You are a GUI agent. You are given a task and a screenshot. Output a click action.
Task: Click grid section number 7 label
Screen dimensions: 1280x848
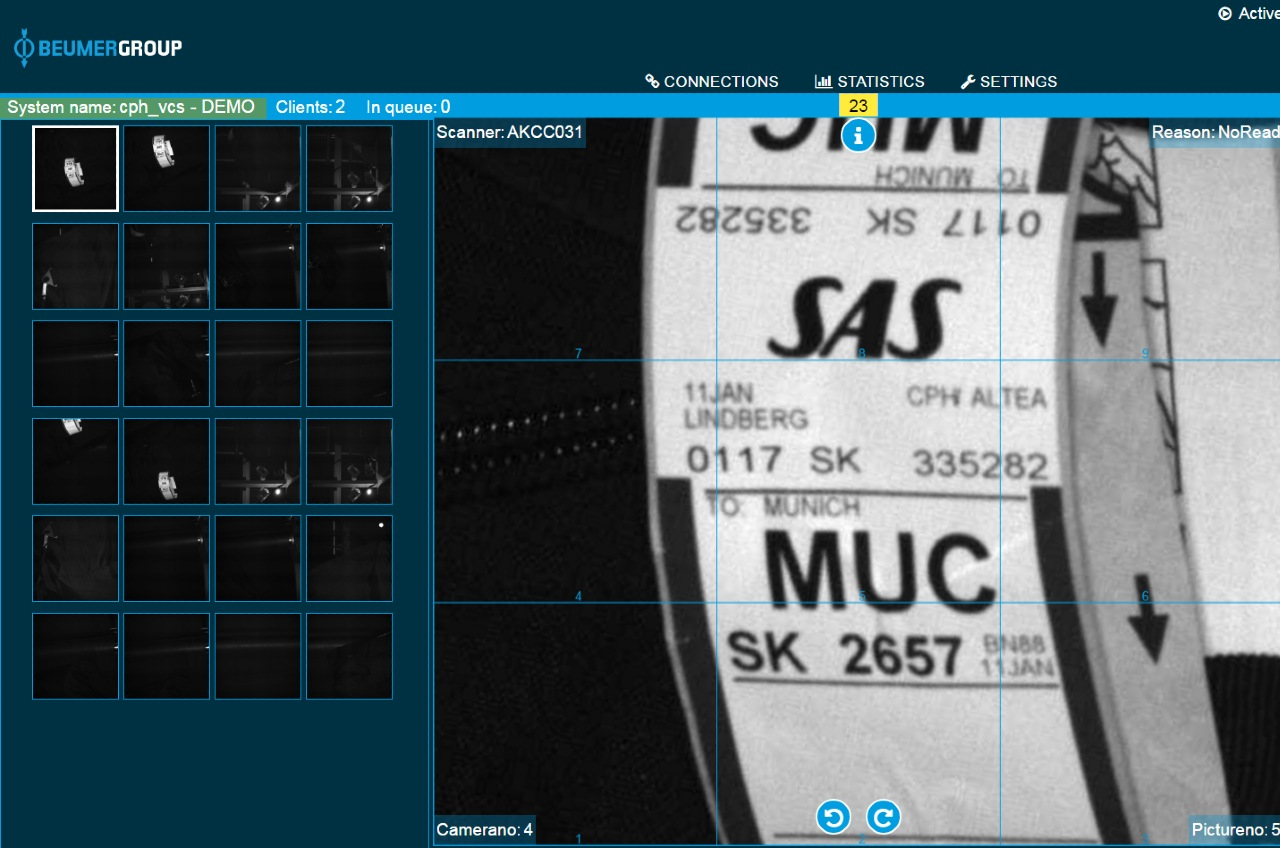pyautogui.click(x=578, y=353)
